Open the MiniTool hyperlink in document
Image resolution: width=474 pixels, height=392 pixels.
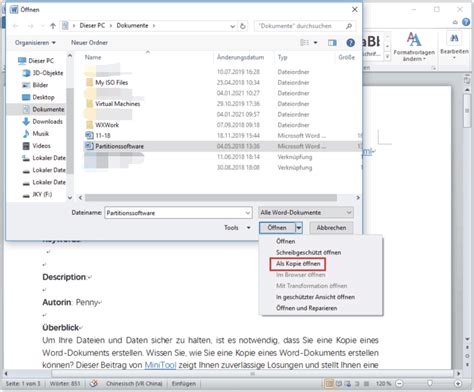click(160, 365)
